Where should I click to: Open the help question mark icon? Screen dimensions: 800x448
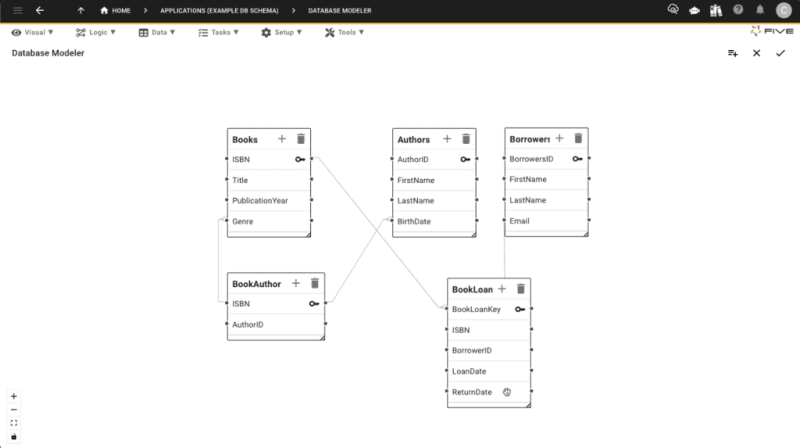738,10
